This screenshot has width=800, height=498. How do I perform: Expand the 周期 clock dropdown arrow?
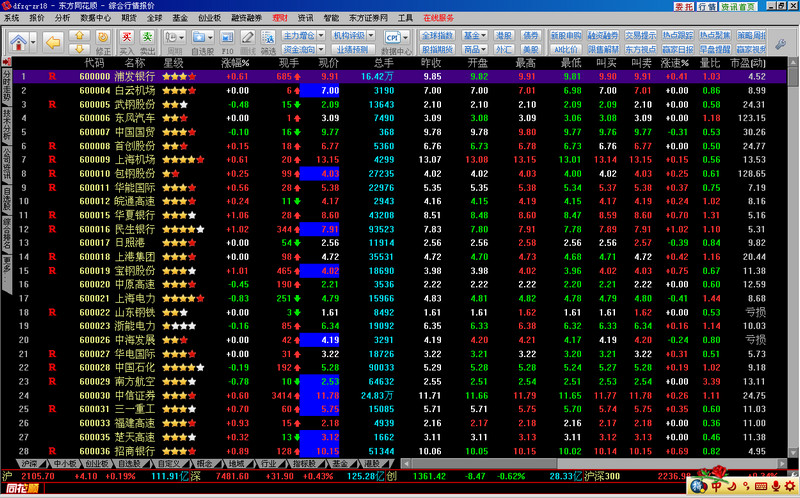[x=182, y=37]
